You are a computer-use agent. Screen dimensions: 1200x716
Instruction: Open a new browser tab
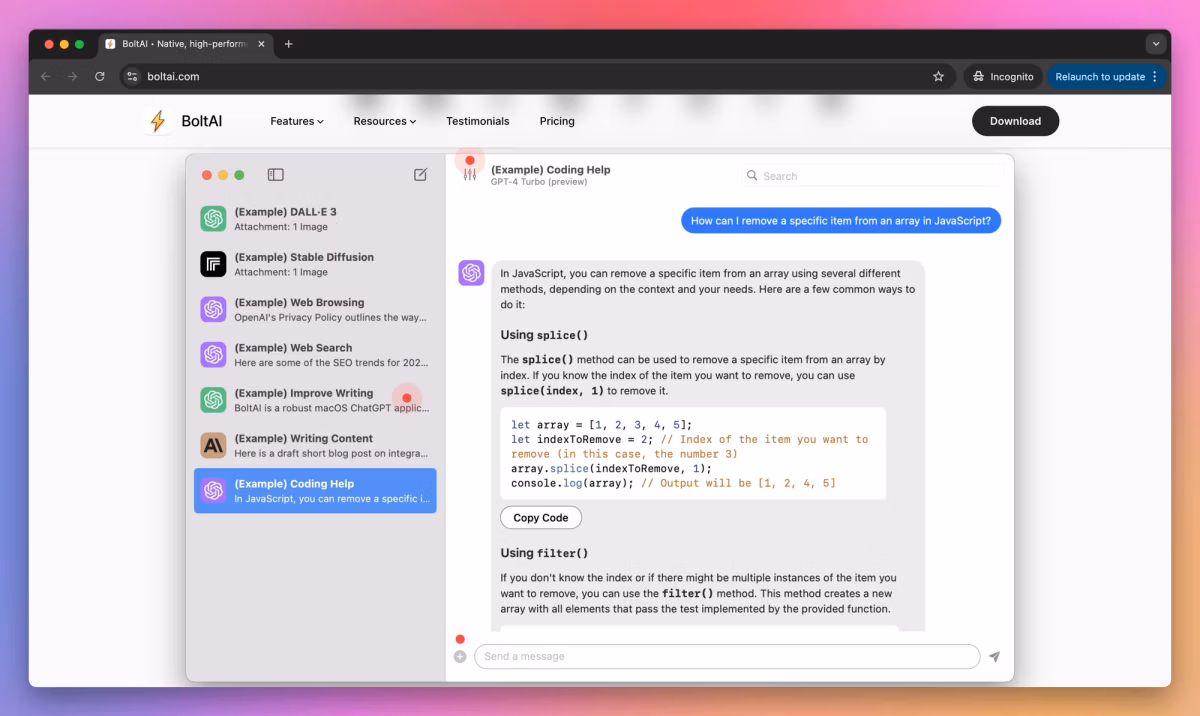point(289,44)
